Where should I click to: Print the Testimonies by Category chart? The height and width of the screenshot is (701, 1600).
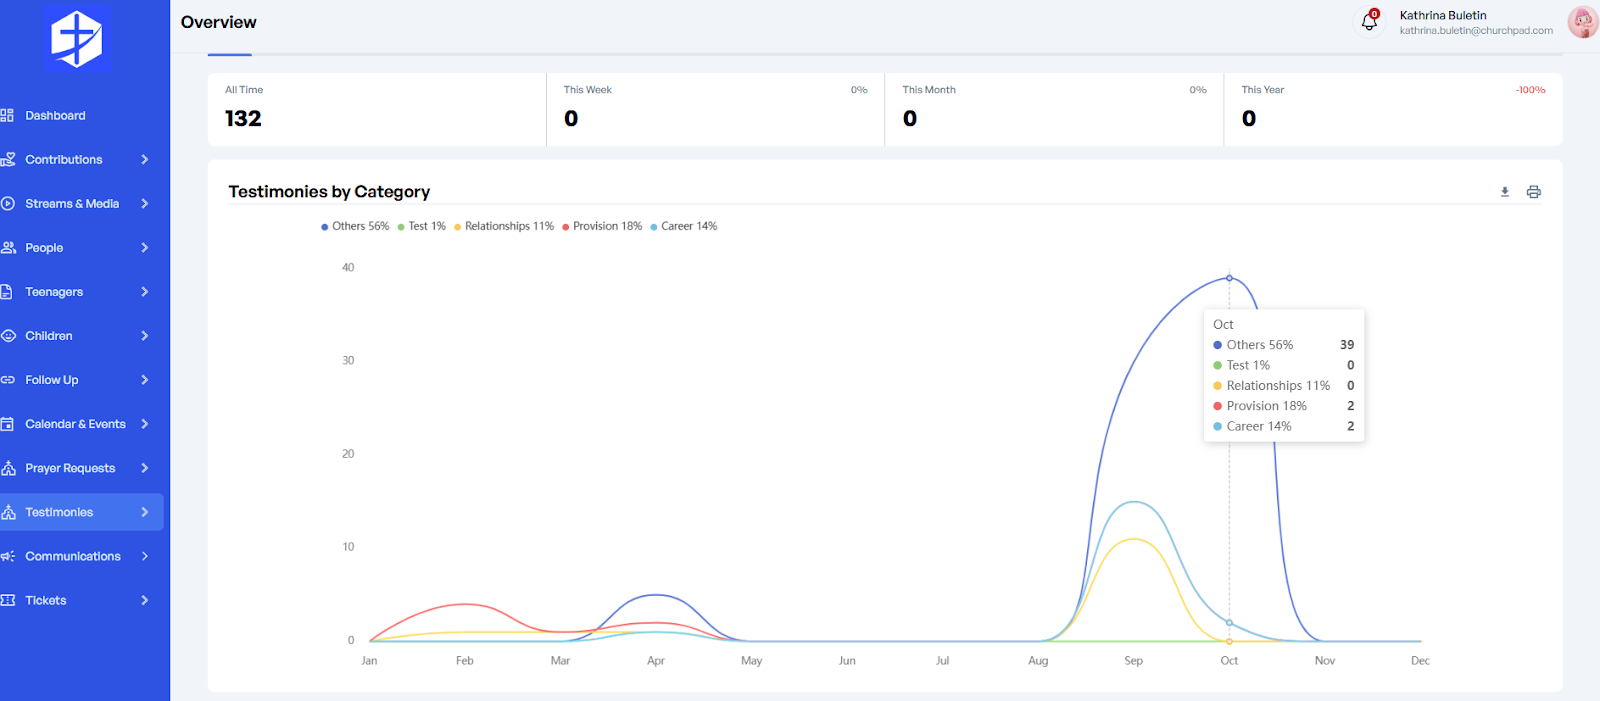pyautogui.click(x=1533, y=192)
